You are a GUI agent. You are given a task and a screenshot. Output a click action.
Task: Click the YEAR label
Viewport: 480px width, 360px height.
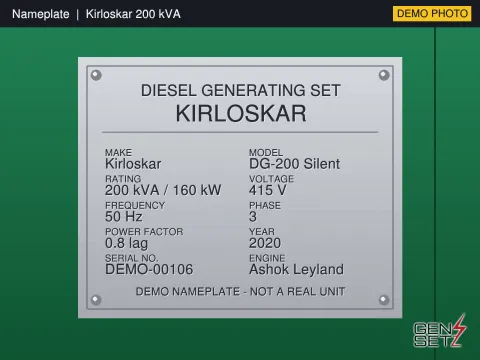pos(262,232)
